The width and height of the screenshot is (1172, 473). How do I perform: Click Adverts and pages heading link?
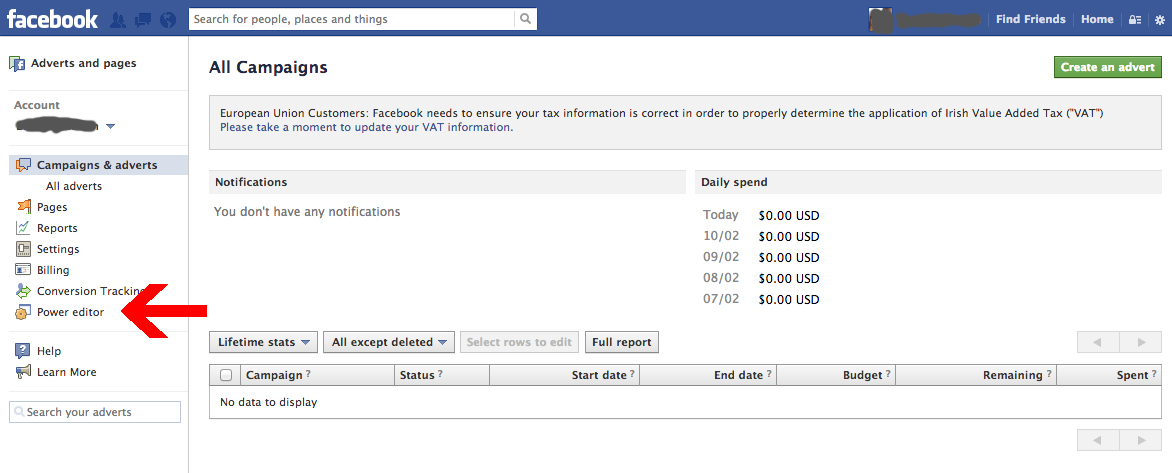tap(84, 64)
